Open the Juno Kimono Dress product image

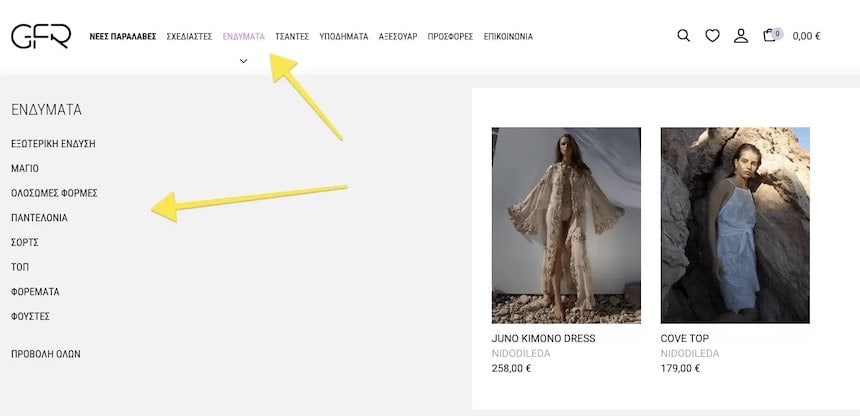pyautogui.click(x=566, y=225)
